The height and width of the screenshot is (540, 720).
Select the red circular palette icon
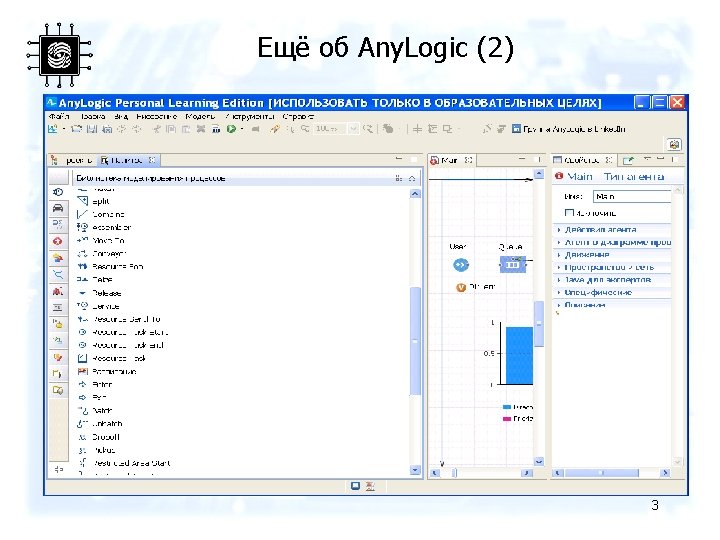(58, 241)
